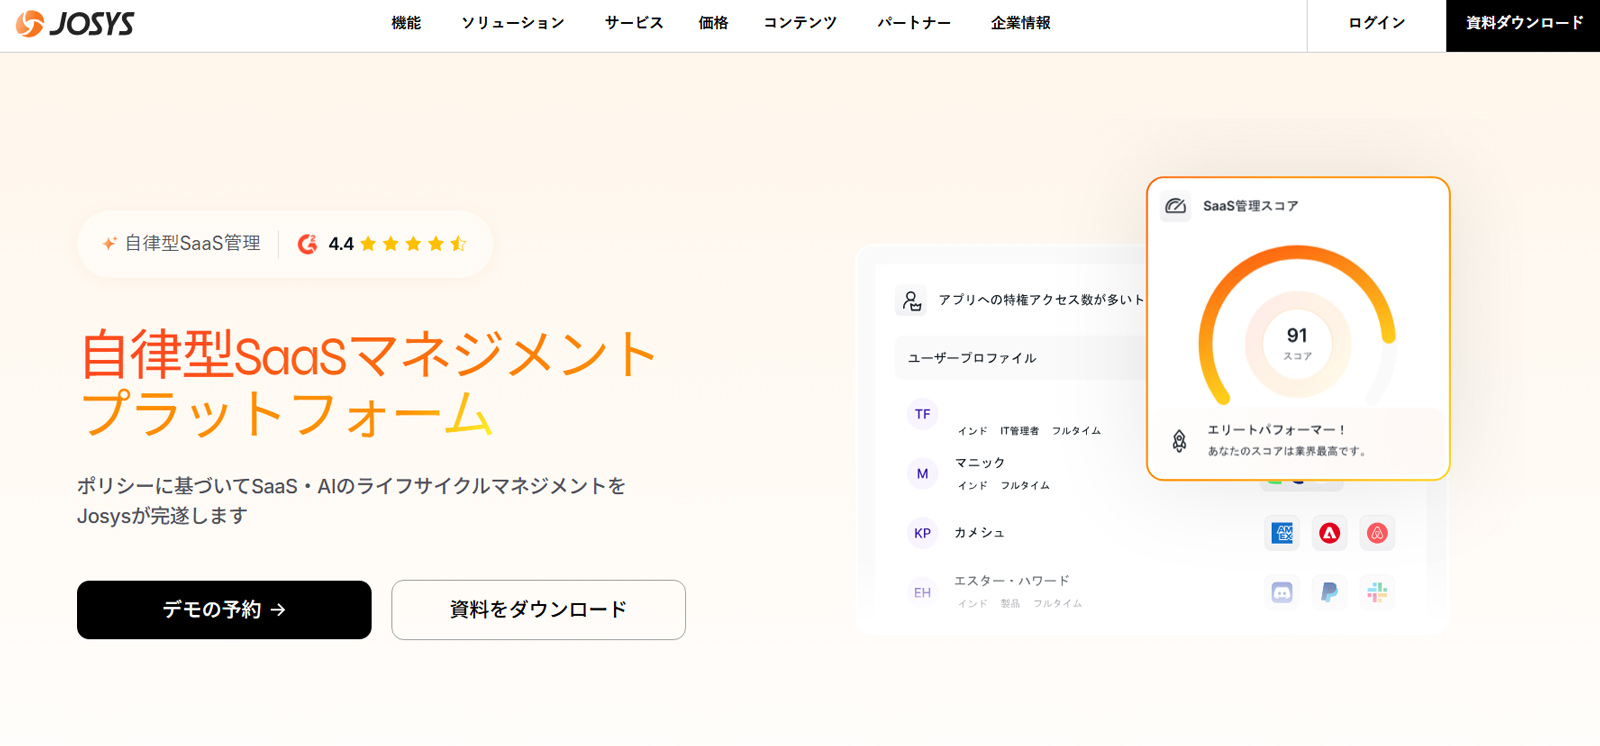Open the サービス menu
This screenshot has height=746, width=1600.
point(634,23)
